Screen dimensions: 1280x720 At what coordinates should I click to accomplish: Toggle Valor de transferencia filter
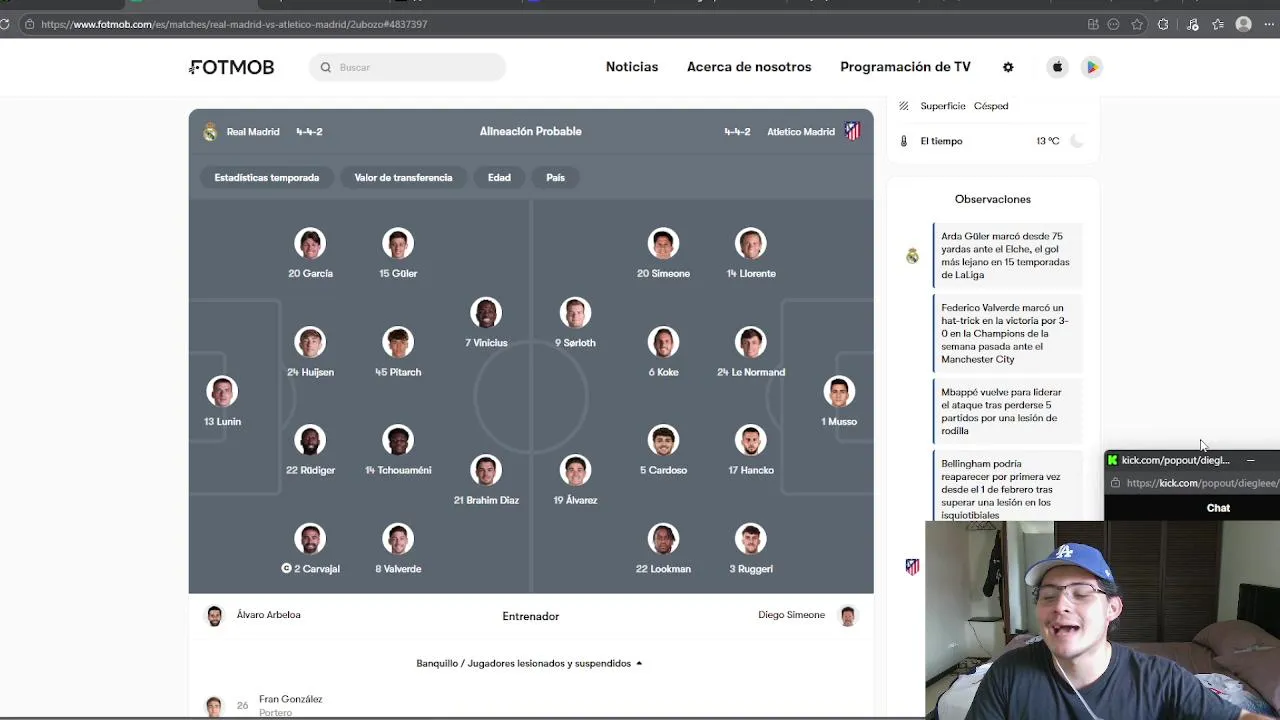click(403, 178)
